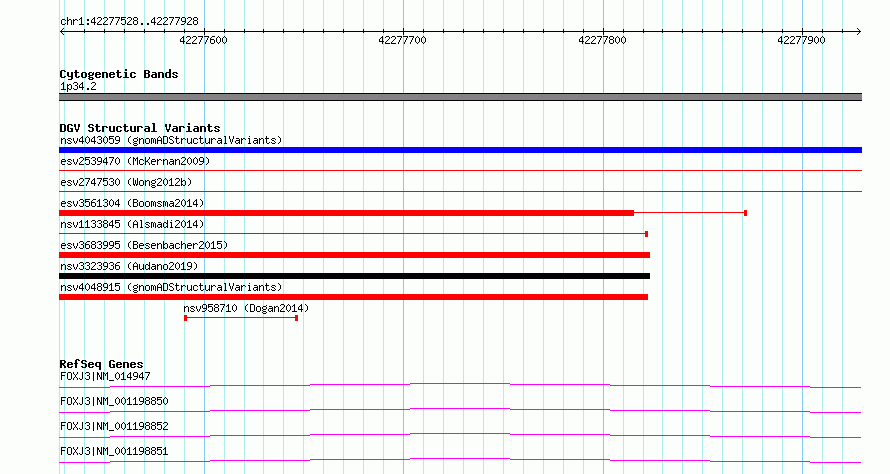
Task: Open FOXJ3|NM_001198852 transcript label
Action: coord(114,426)
